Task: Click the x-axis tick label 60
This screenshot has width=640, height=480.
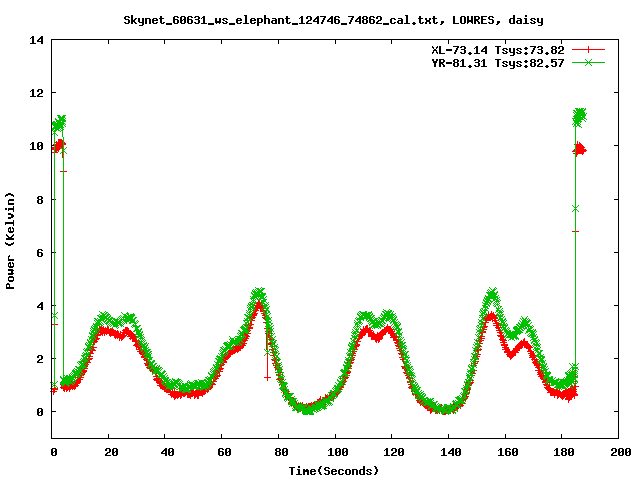Action: (224, 452)
